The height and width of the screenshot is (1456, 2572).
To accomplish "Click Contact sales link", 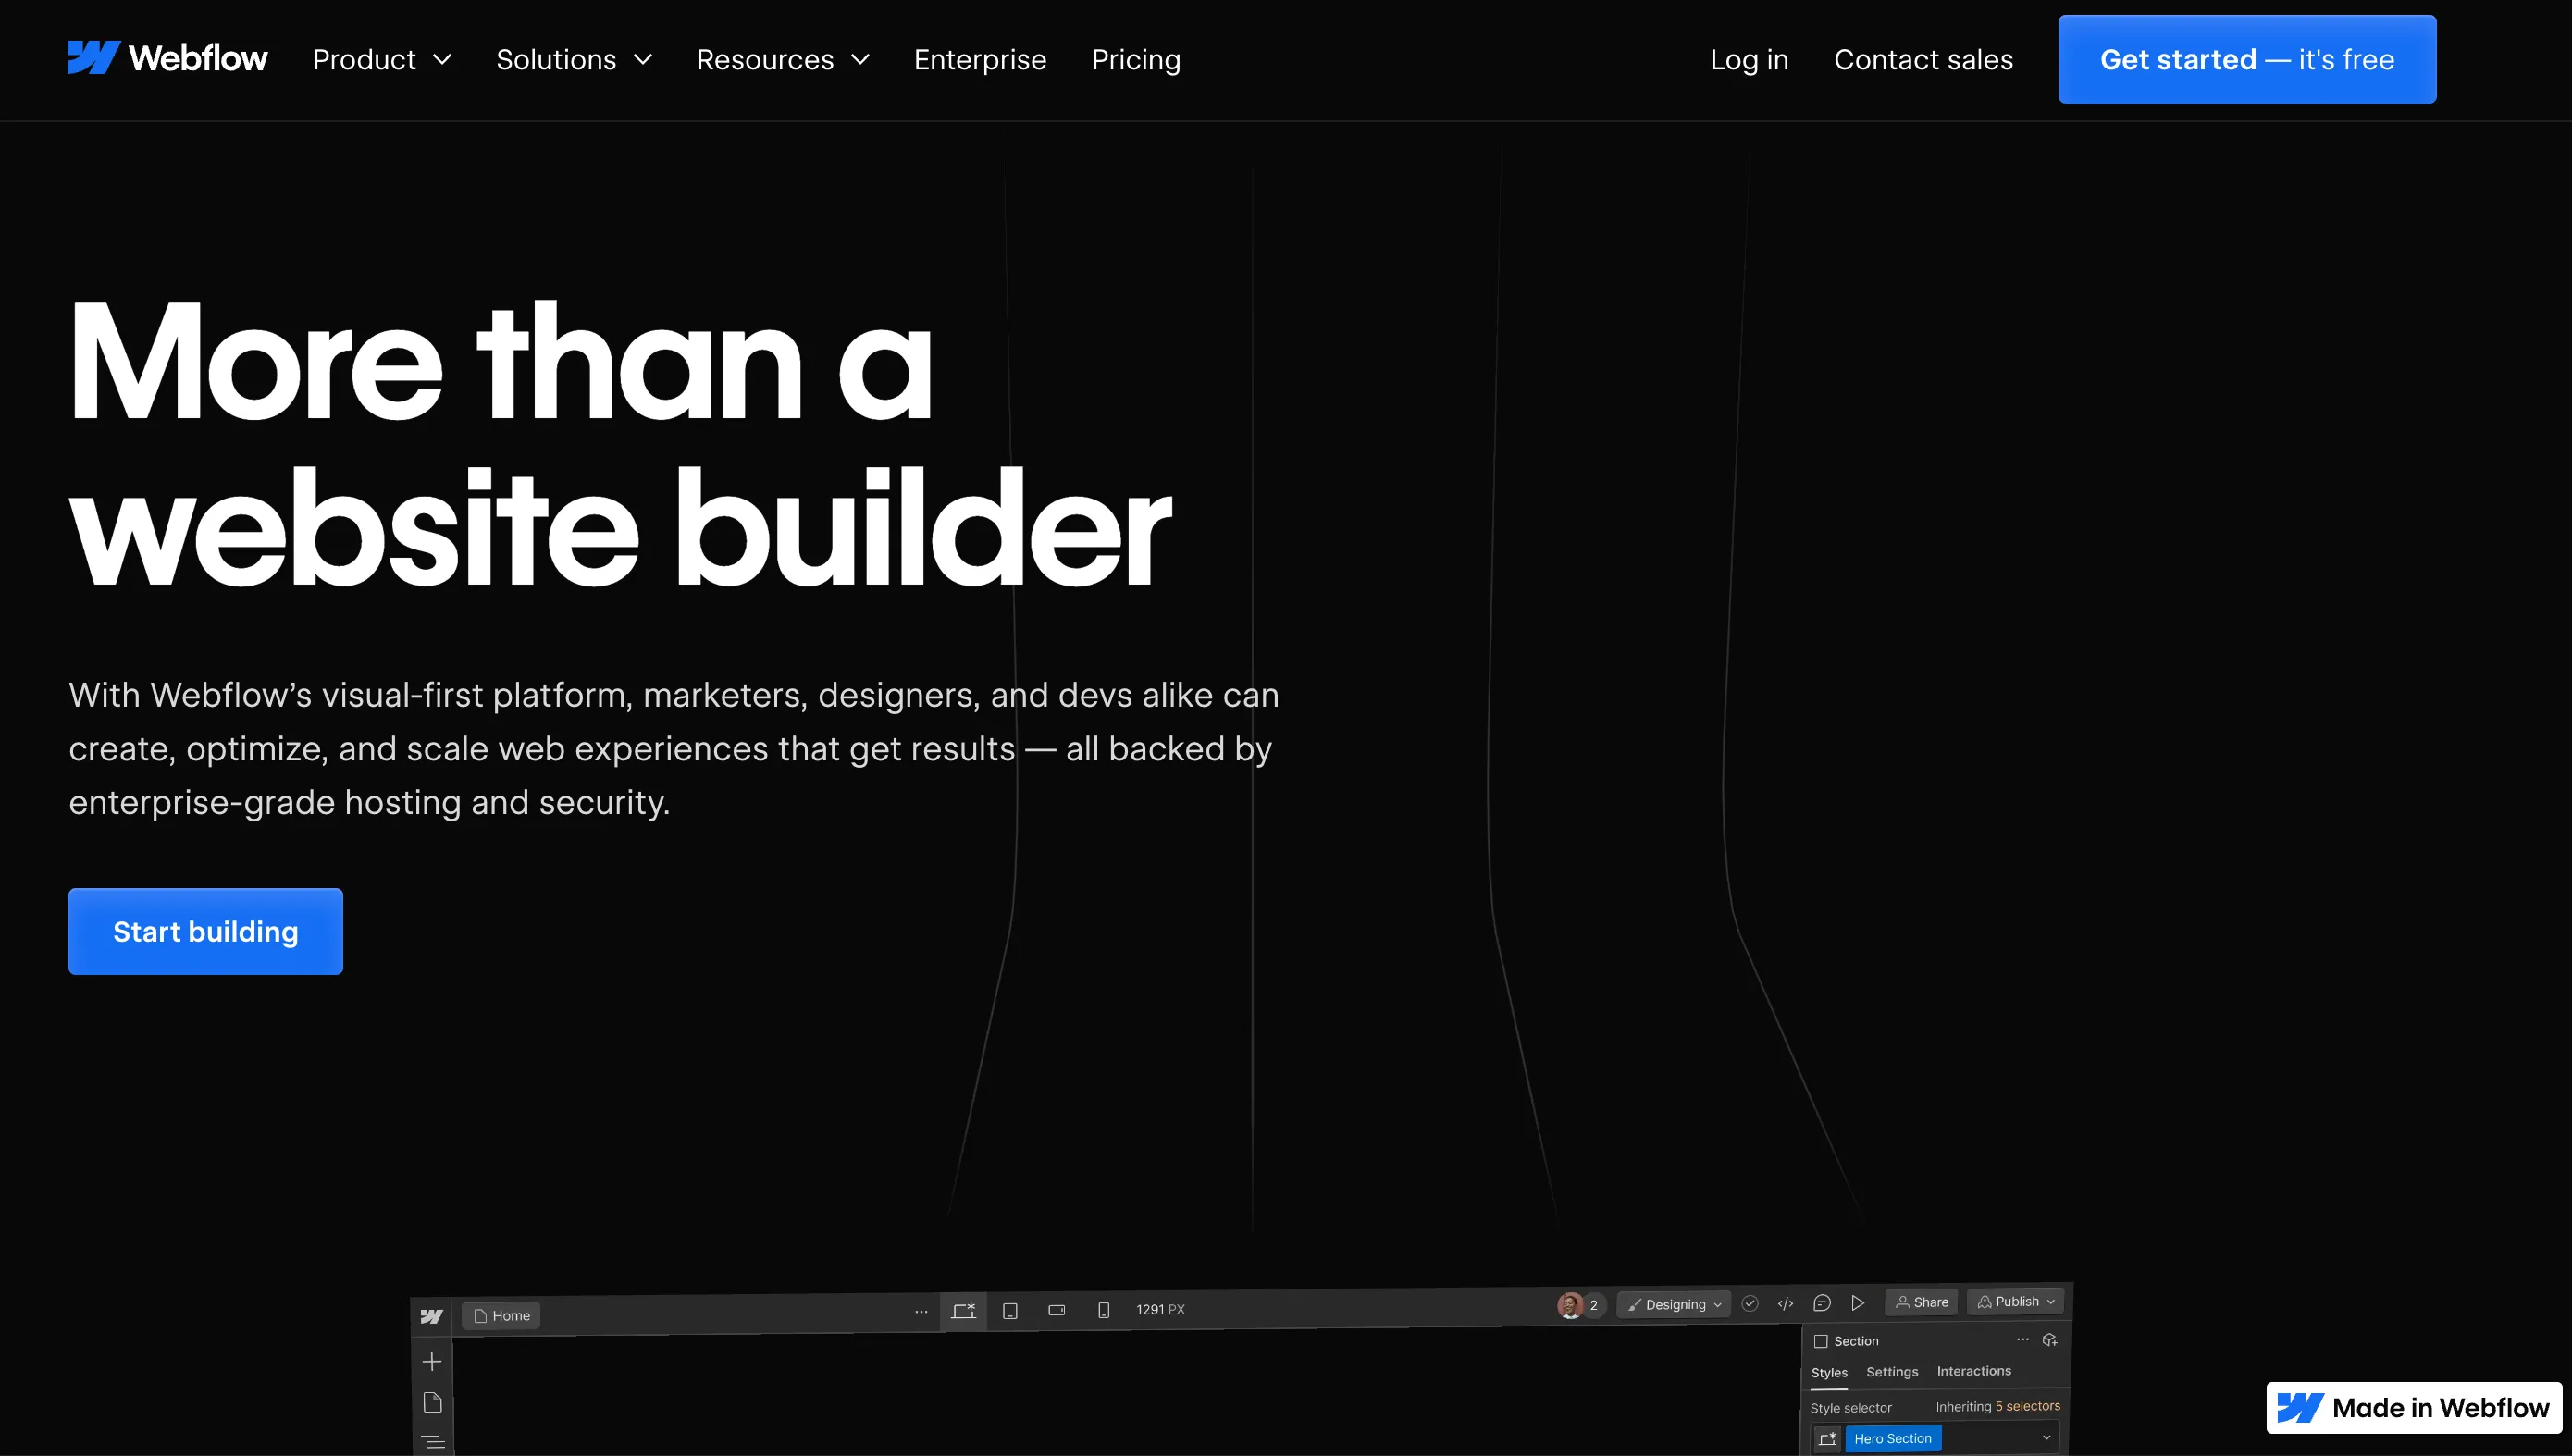I will pos(1923,60).
